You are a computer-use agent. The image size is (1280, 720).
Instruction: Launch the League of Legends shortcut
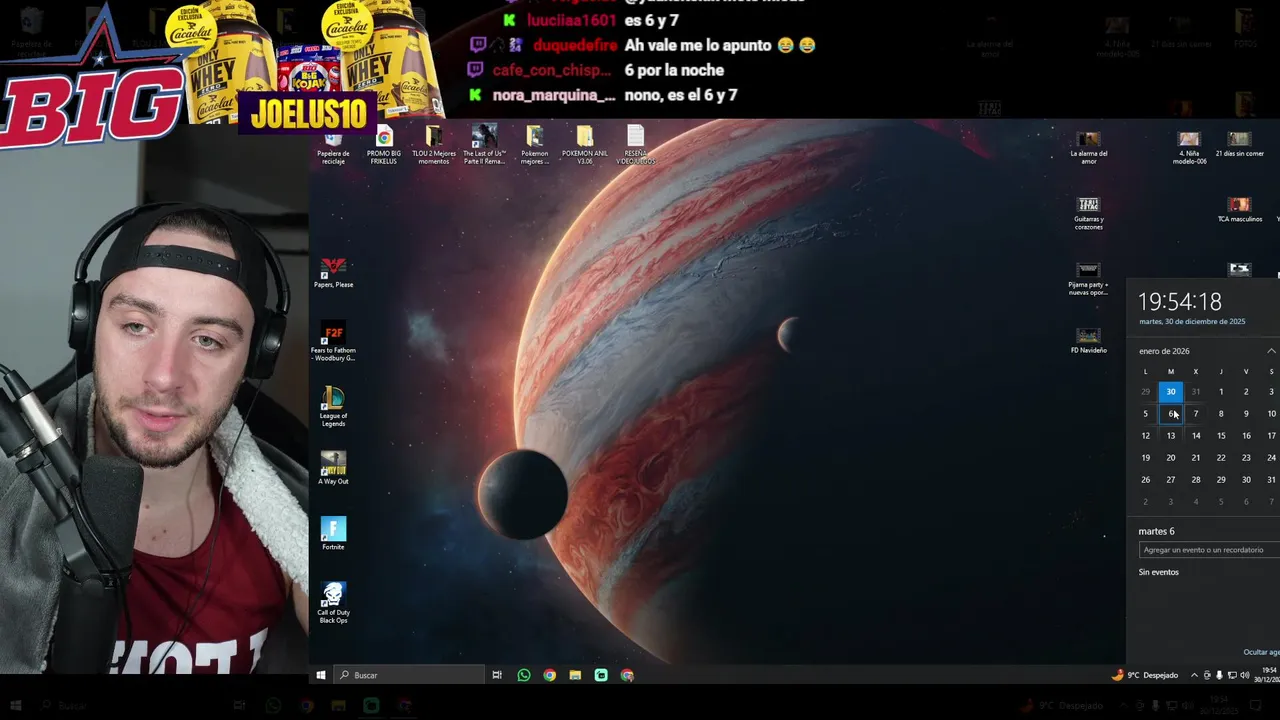click(x=333, y=408)
